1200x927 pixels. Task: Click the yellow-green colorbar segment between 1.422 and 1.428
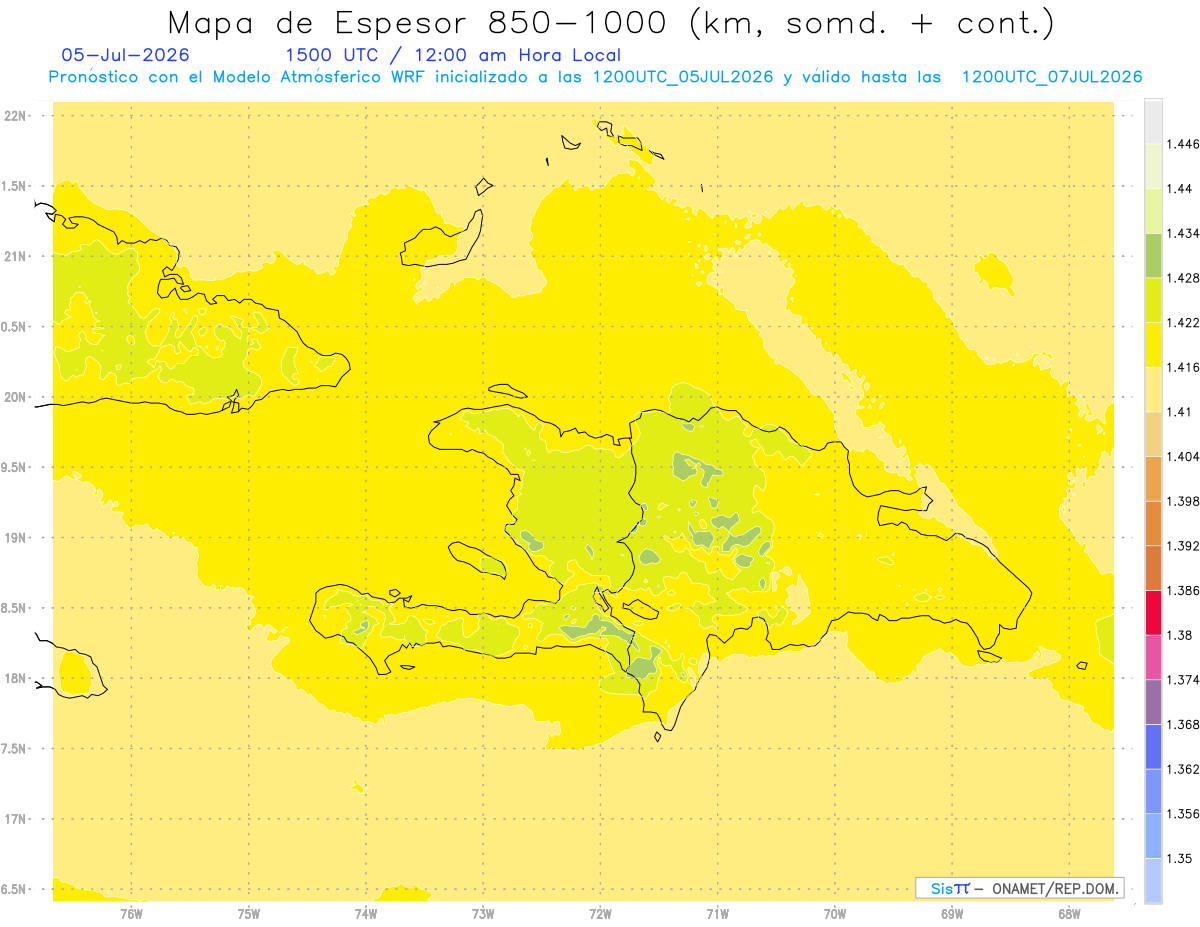point(1153,300)
